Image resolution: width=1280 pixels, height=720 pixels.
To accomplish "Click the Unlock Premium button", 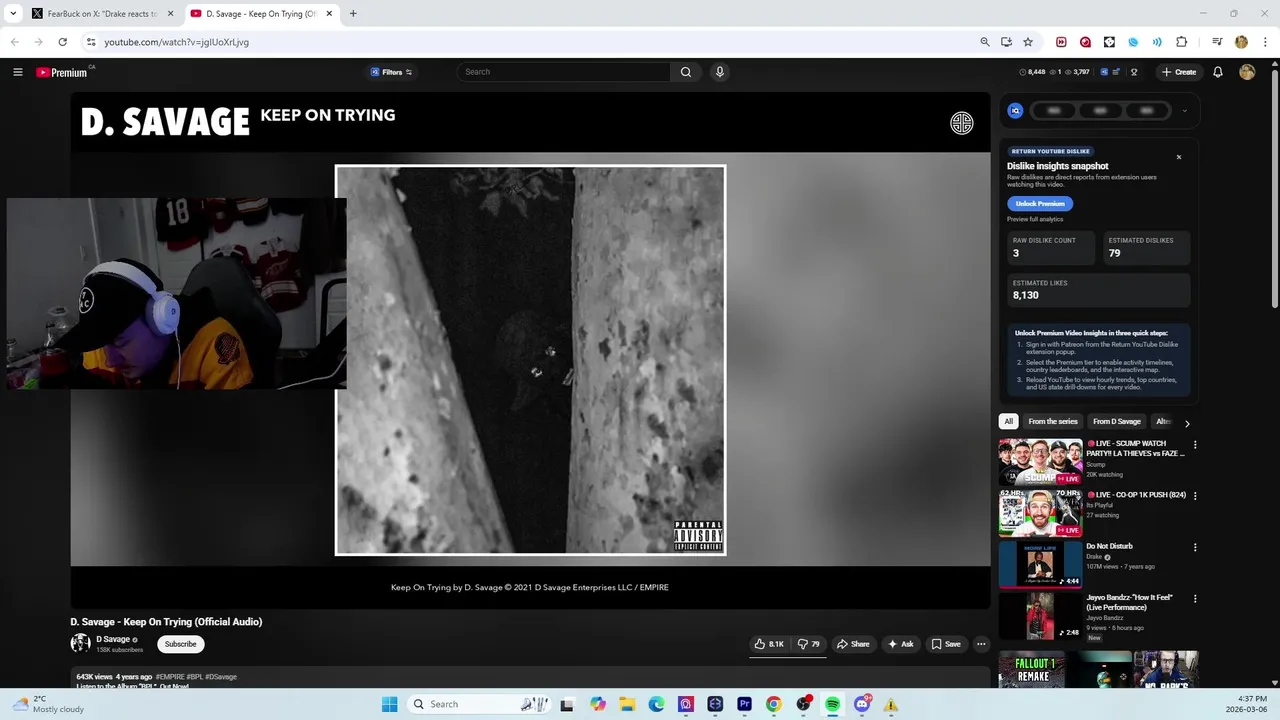I will click(x=1040, y=203).
